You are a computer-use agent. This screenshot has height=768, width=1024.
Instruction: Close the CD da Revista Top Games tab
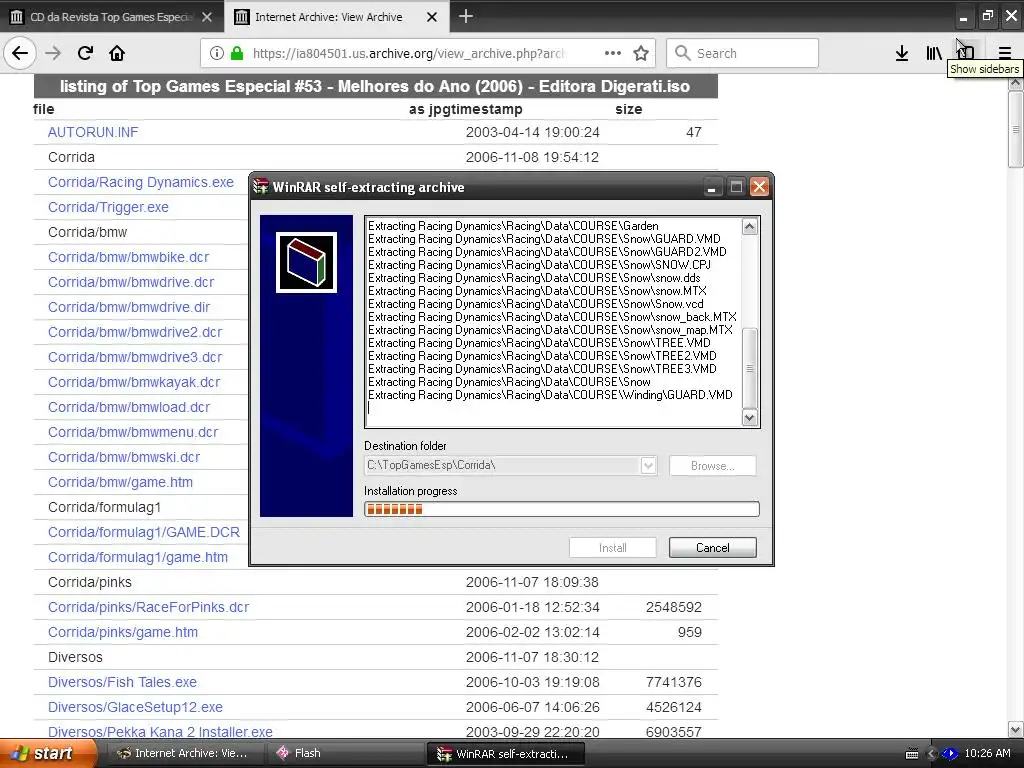(207, 17)
